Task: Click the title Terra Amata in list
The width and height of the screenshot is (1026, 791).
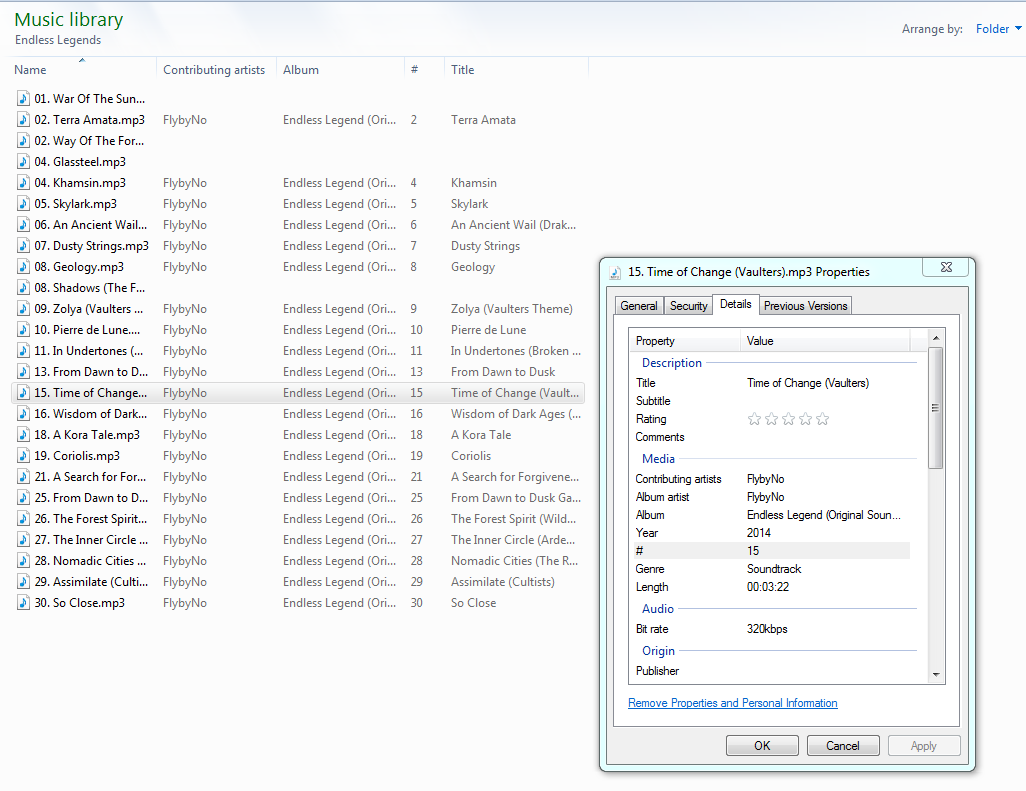Action: click(x=484, y=120)
